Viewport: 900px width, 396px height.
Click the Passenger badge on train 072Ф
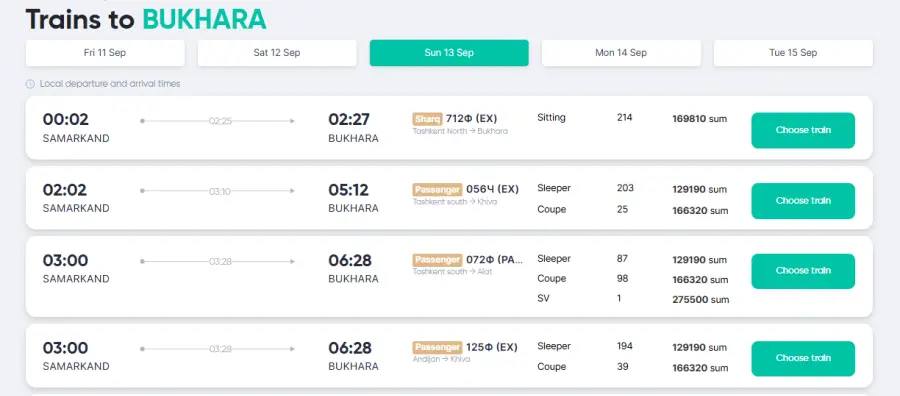[x=437, y=260]
